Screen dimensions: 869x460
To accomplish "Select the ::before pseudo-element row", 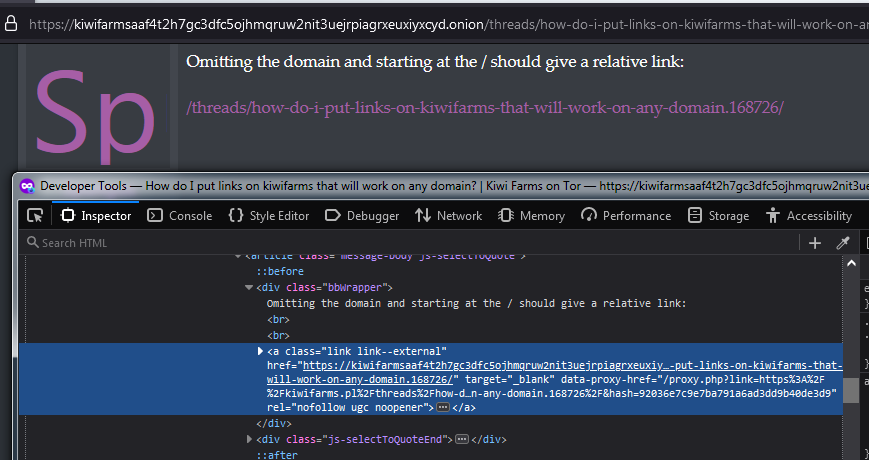I will [x=280, y=272].
